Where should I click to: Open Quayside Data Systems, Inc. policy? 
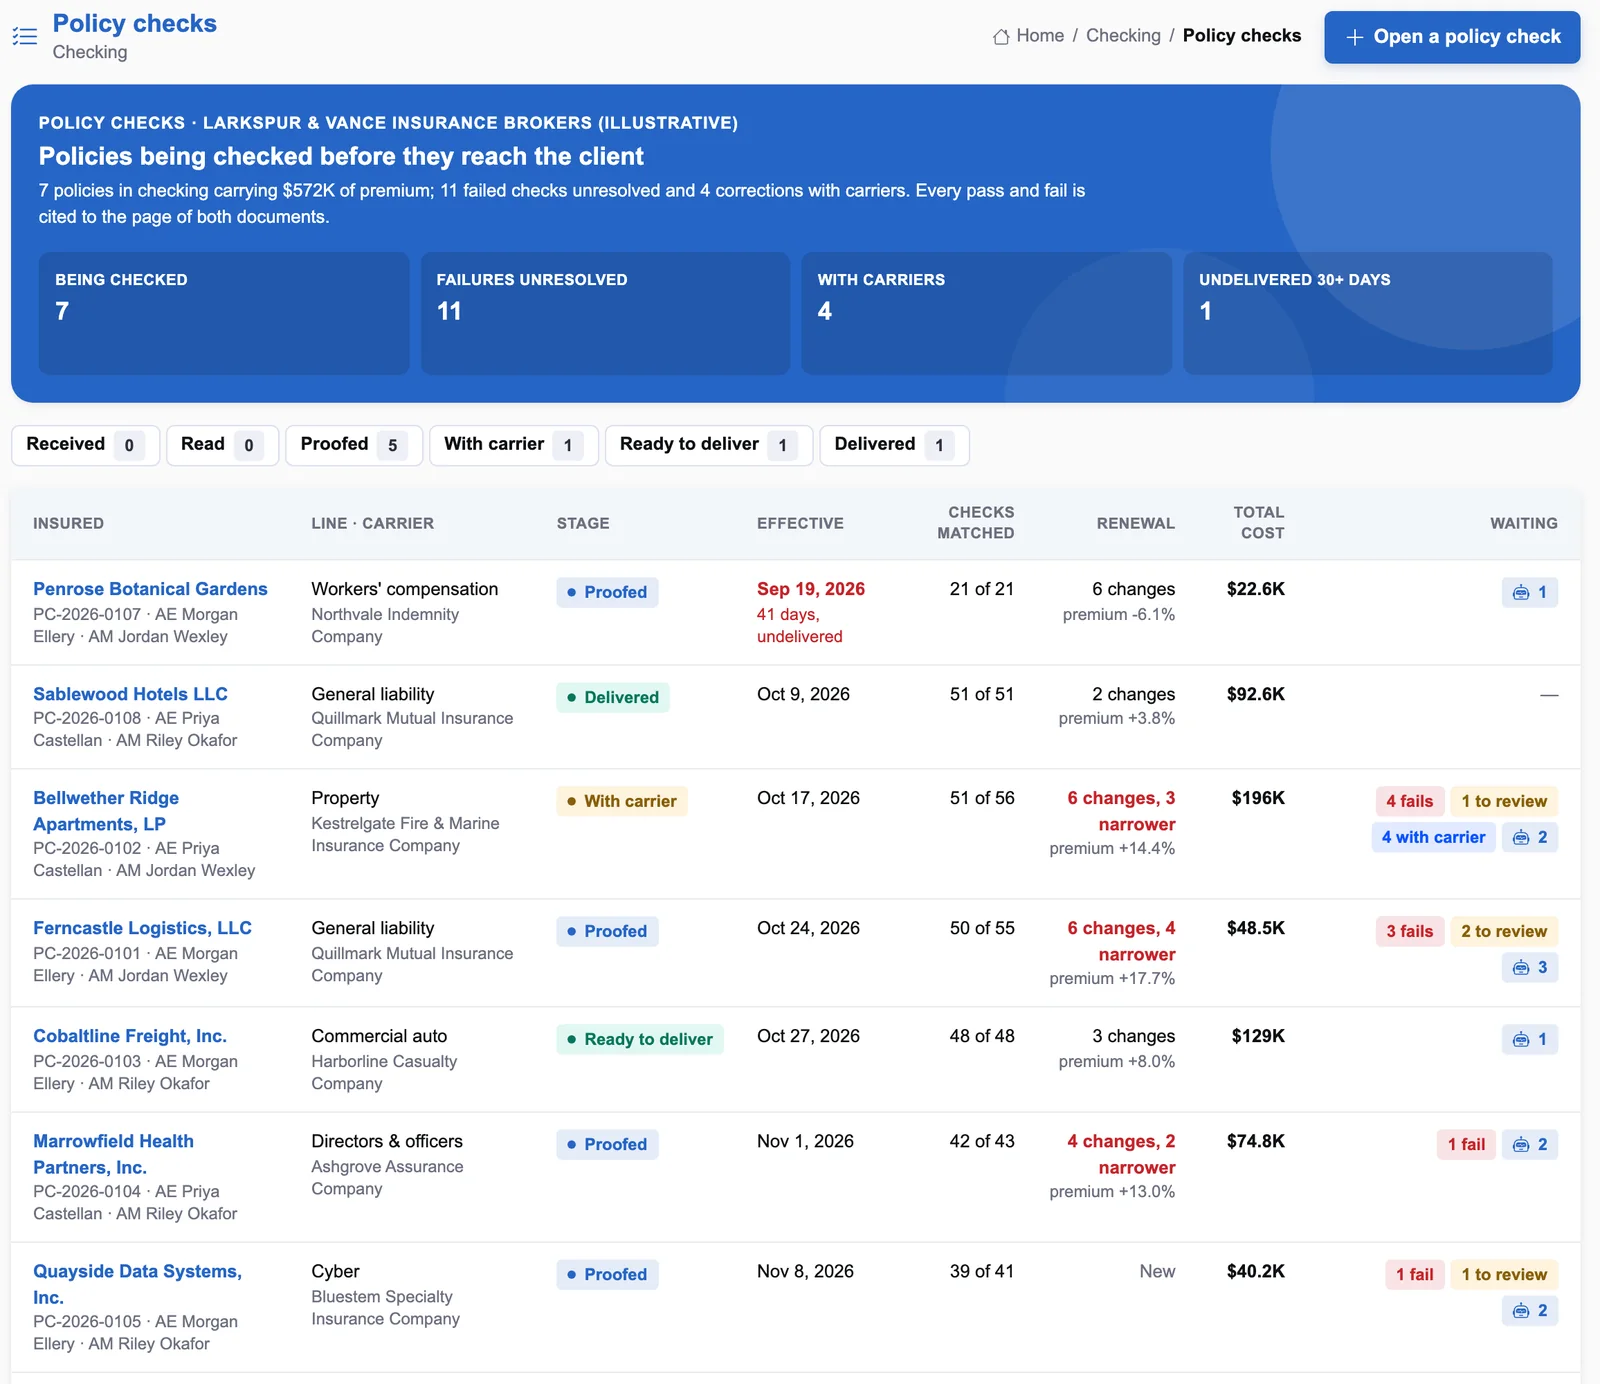pyautogui.click(x=137, y=1284)
